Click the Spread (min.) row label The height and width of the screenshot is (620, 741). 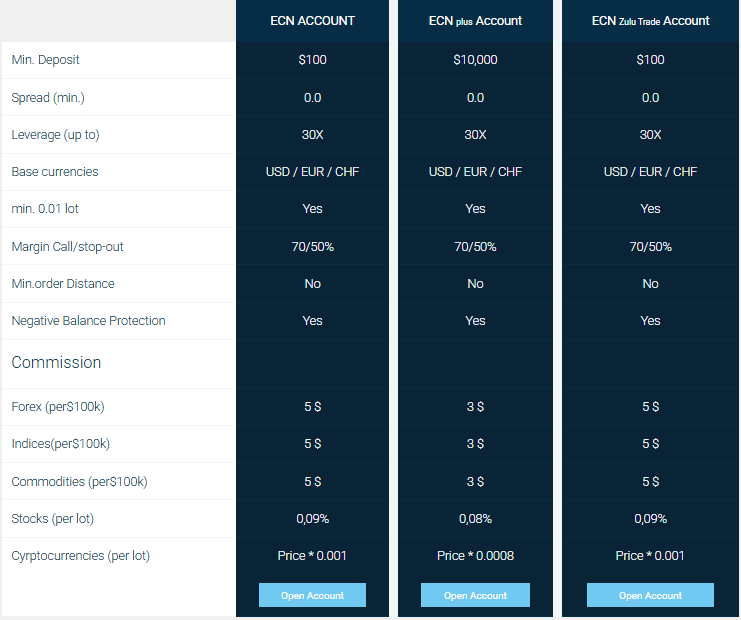(48, 97)
